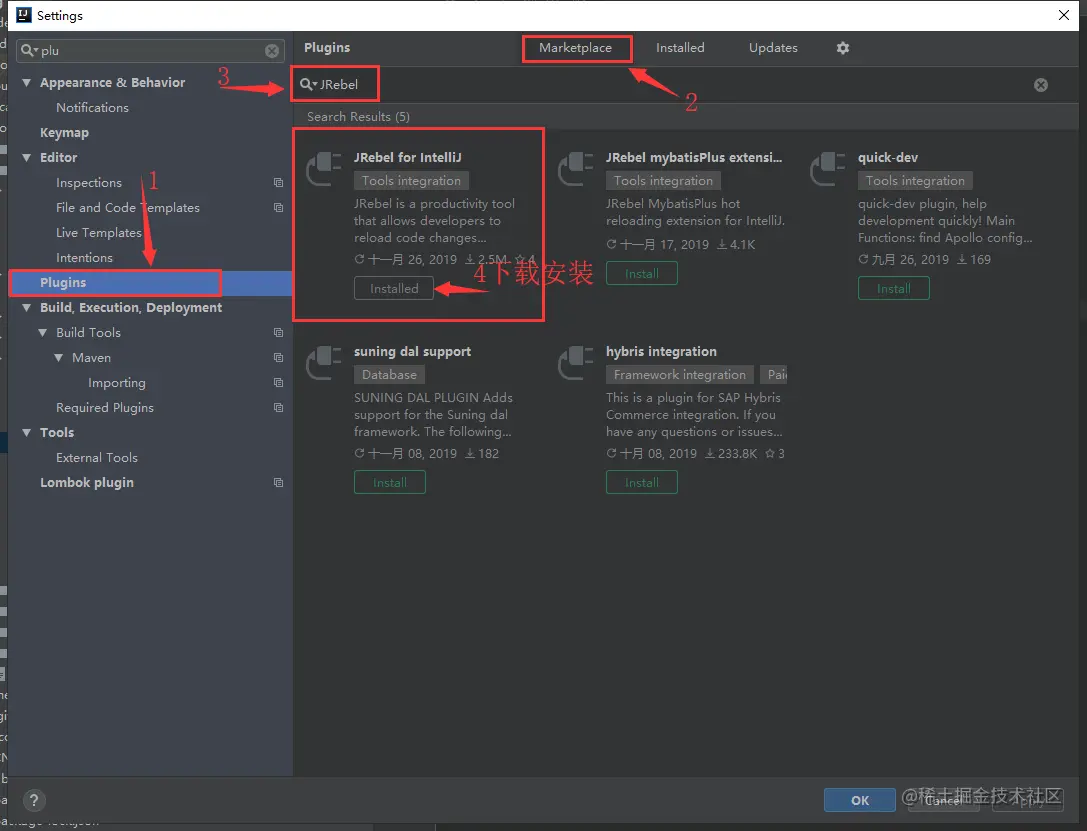1087x831 pixels.
Task: Click the Cancel button
Action: 944,800
